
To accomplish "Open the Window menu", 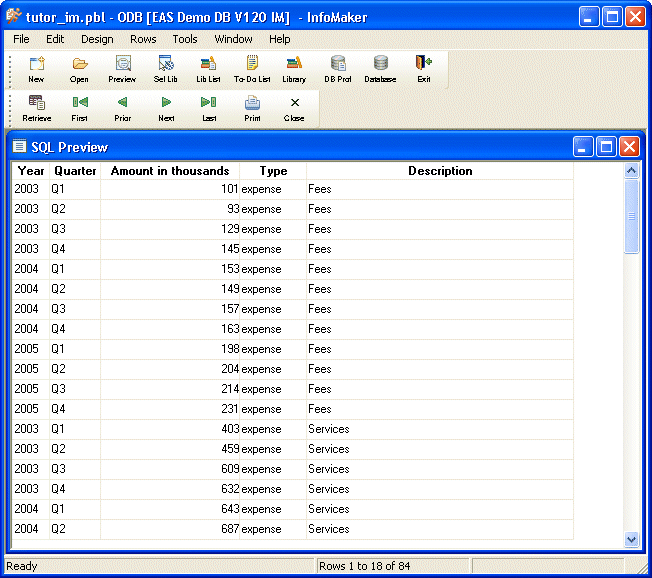I will click(x=233, y=39).
